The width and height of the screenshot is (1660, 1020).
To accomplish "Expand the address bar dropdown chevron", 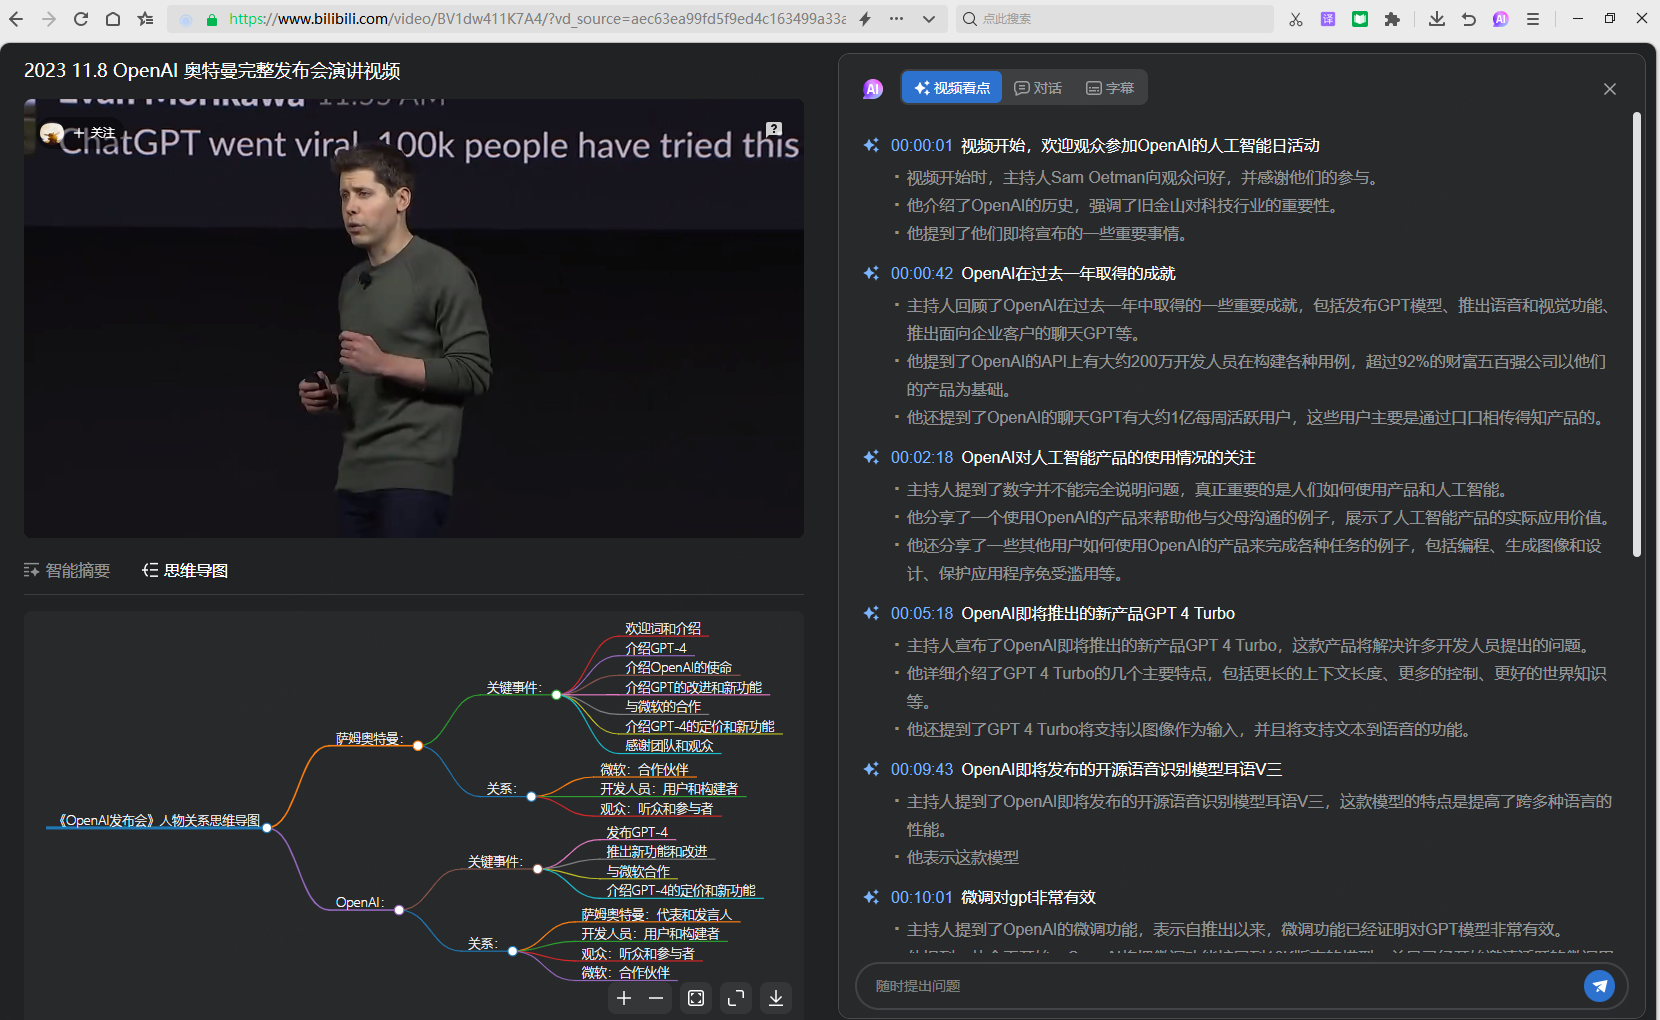I will 929,19.
